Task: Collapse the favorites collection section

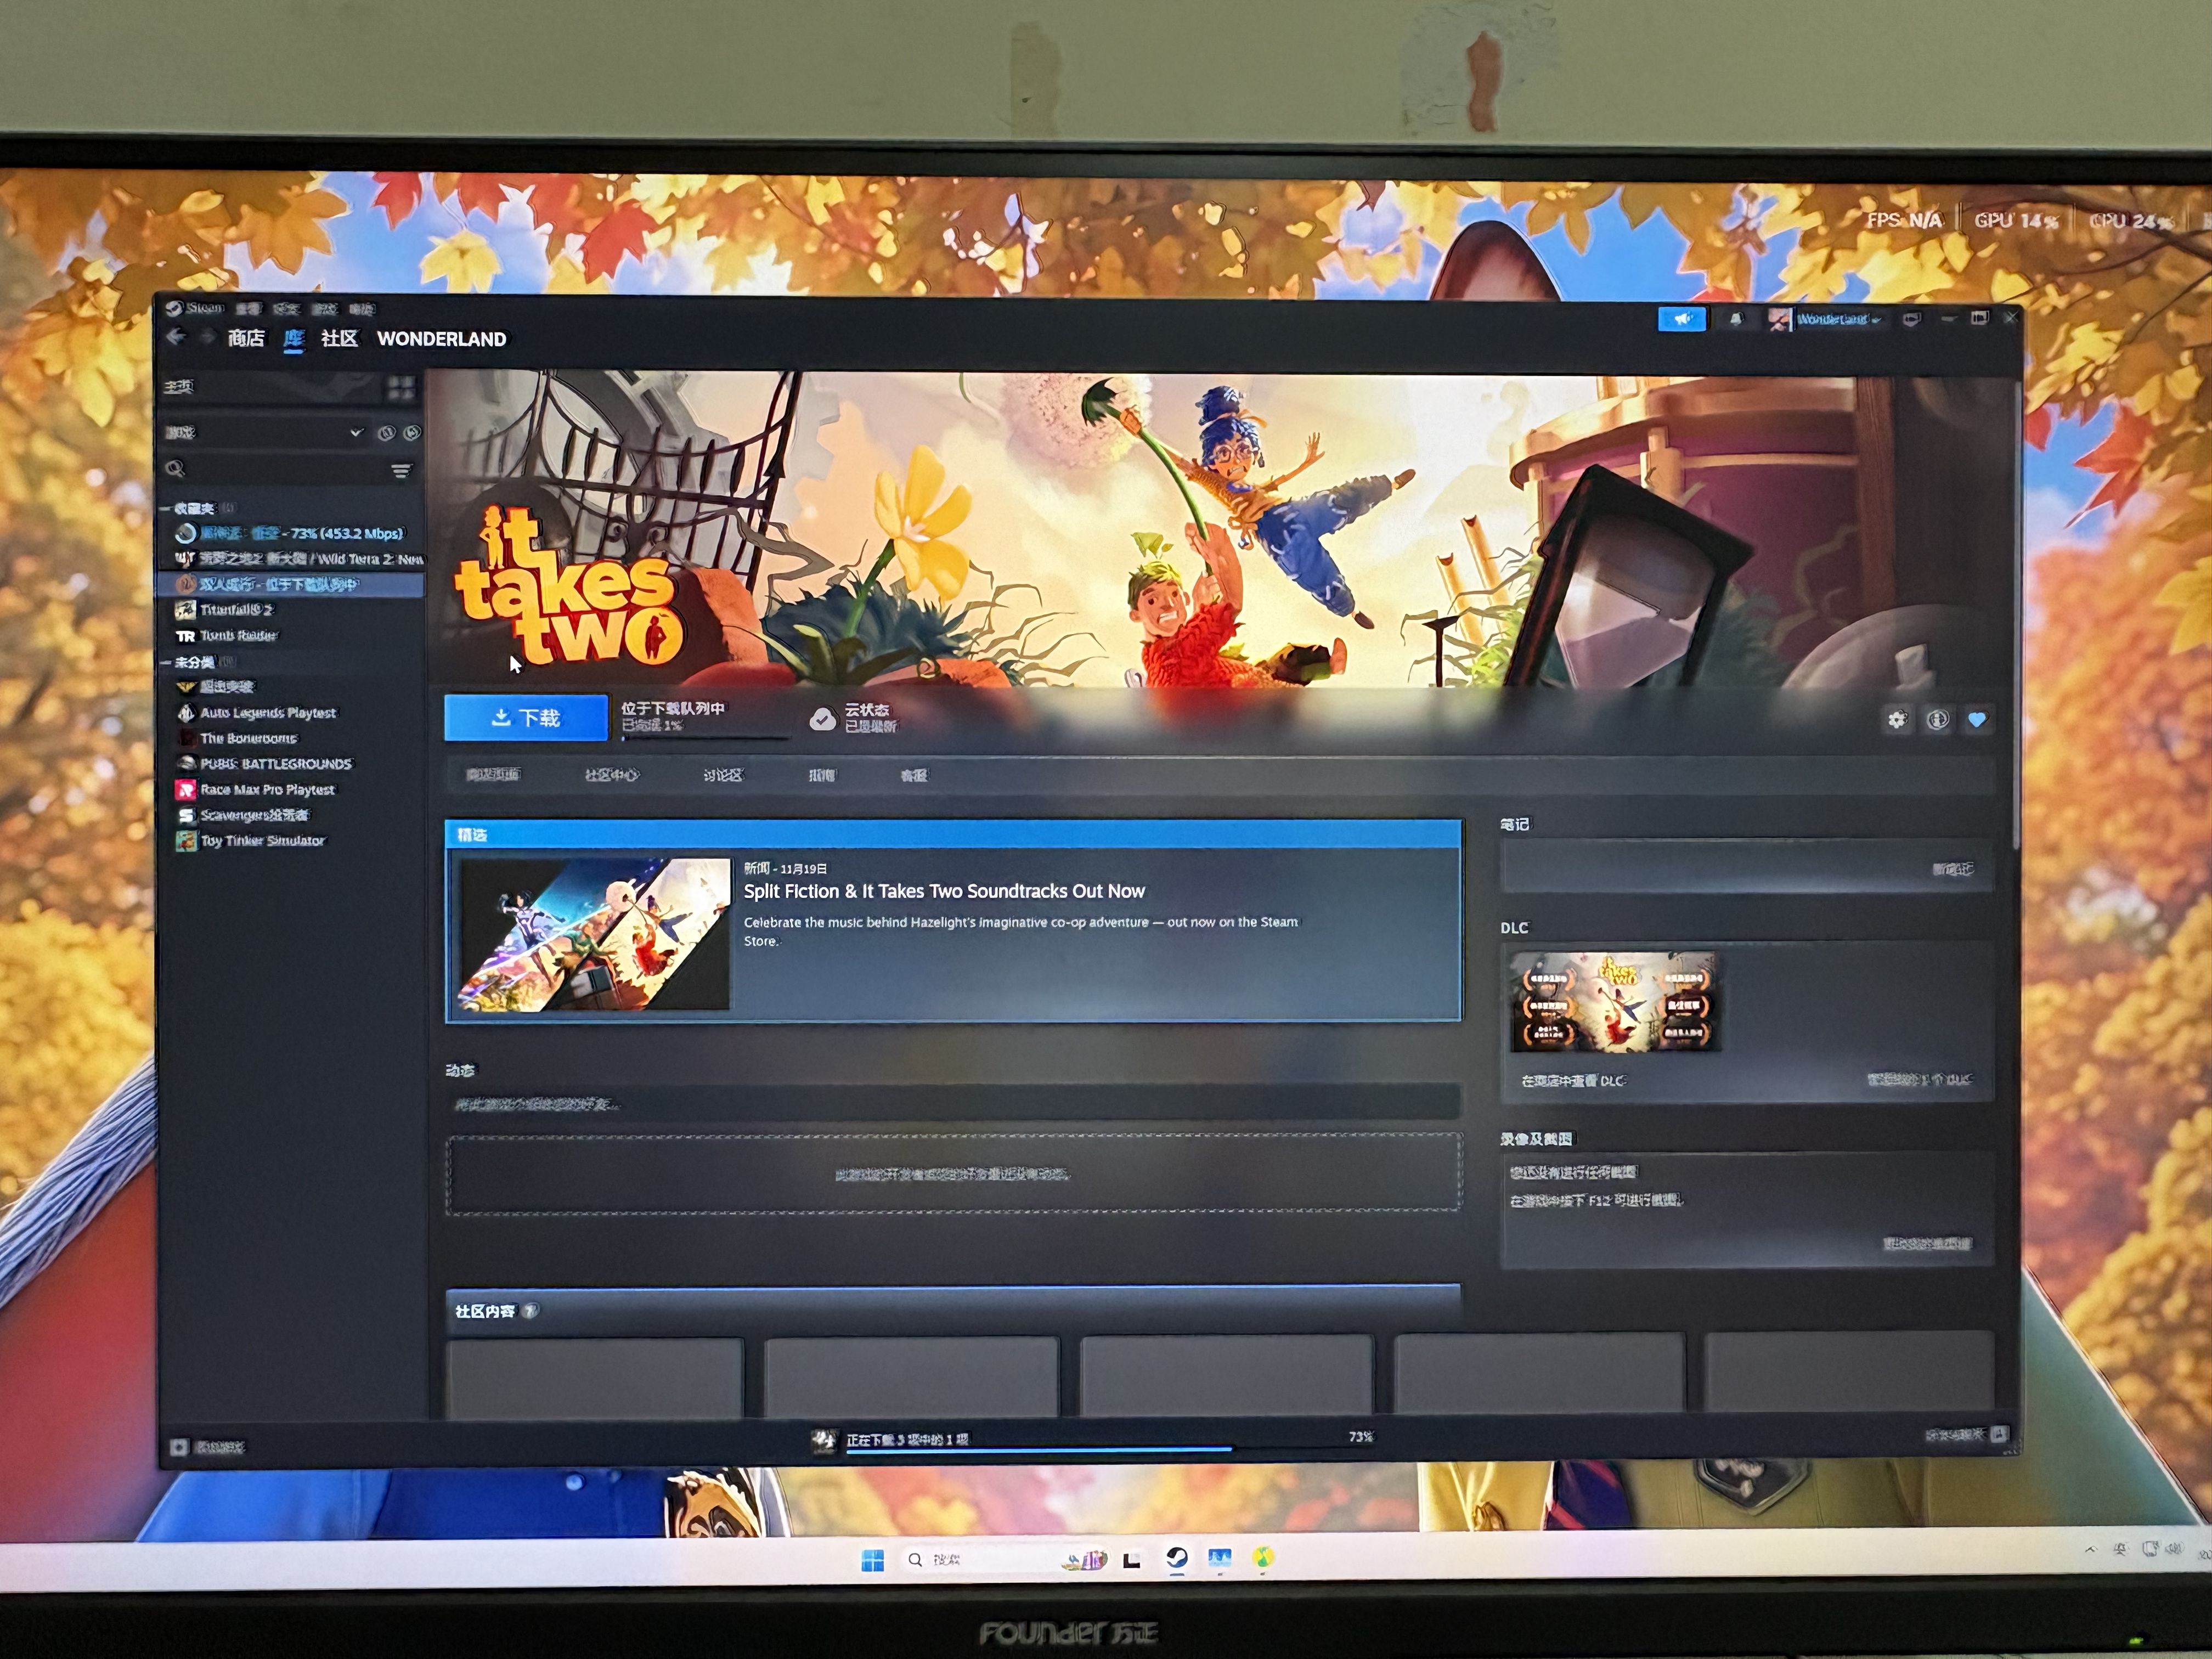Action: click(165, 509)
